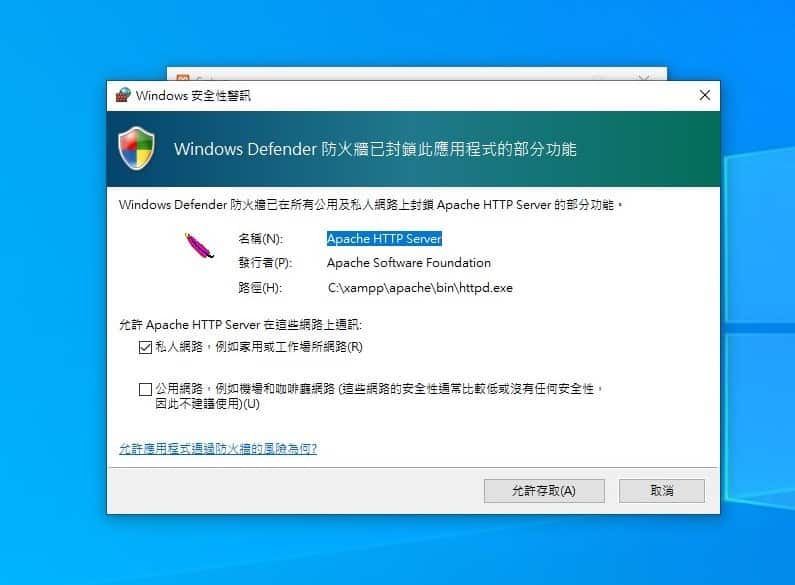The image size is (795, 585).
Task: Close the Windows 安全性警訊 dialog
Action: tap(704, 95)
